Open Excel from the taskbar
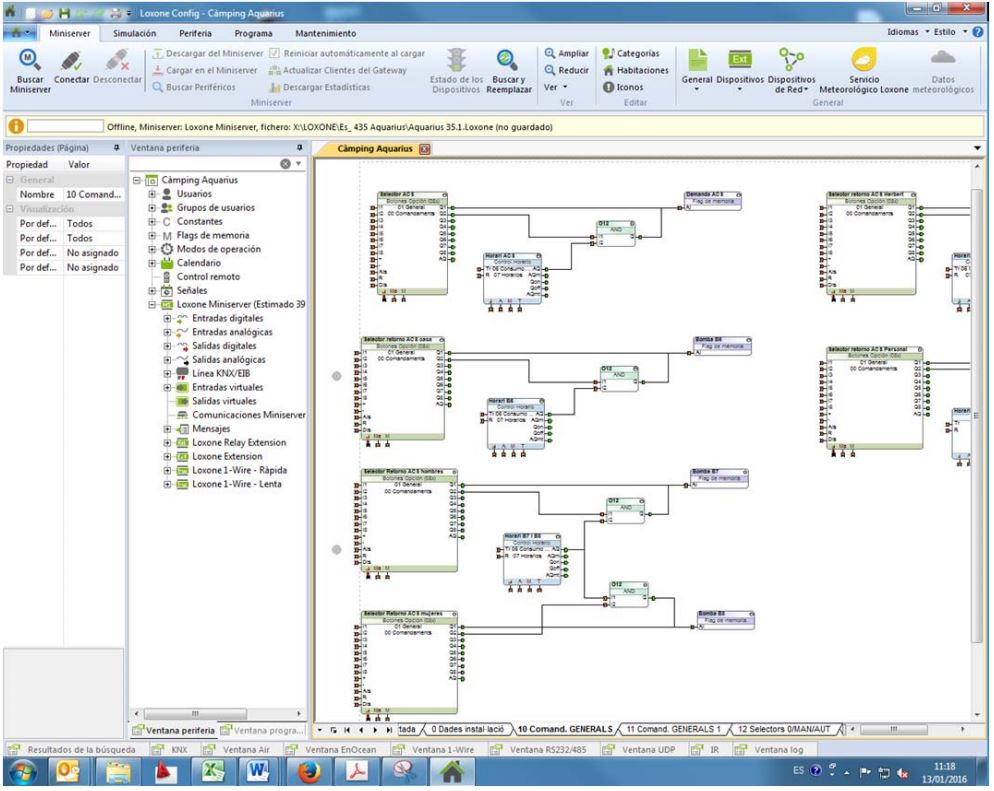994x791 pixels. pyautogui.click(x=212, y=772)
